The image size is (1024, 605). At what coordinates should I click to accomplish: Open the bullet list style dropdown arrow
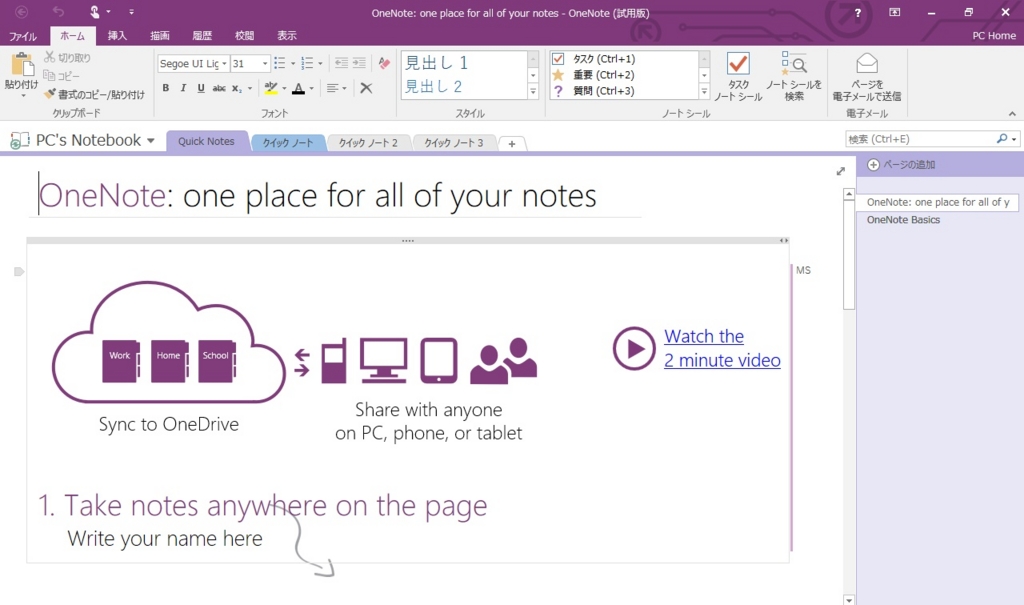click(x=293, y=64)
